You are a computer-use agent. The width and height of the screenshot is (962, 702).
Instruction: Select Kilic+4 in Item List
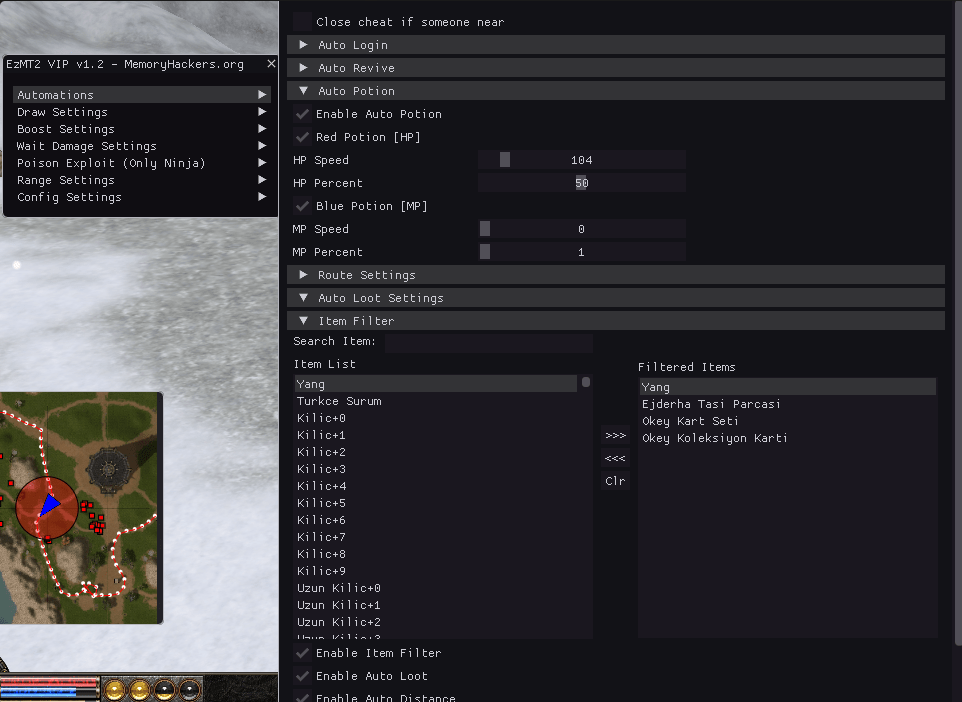pyautogui.click(x=436, y=486)
